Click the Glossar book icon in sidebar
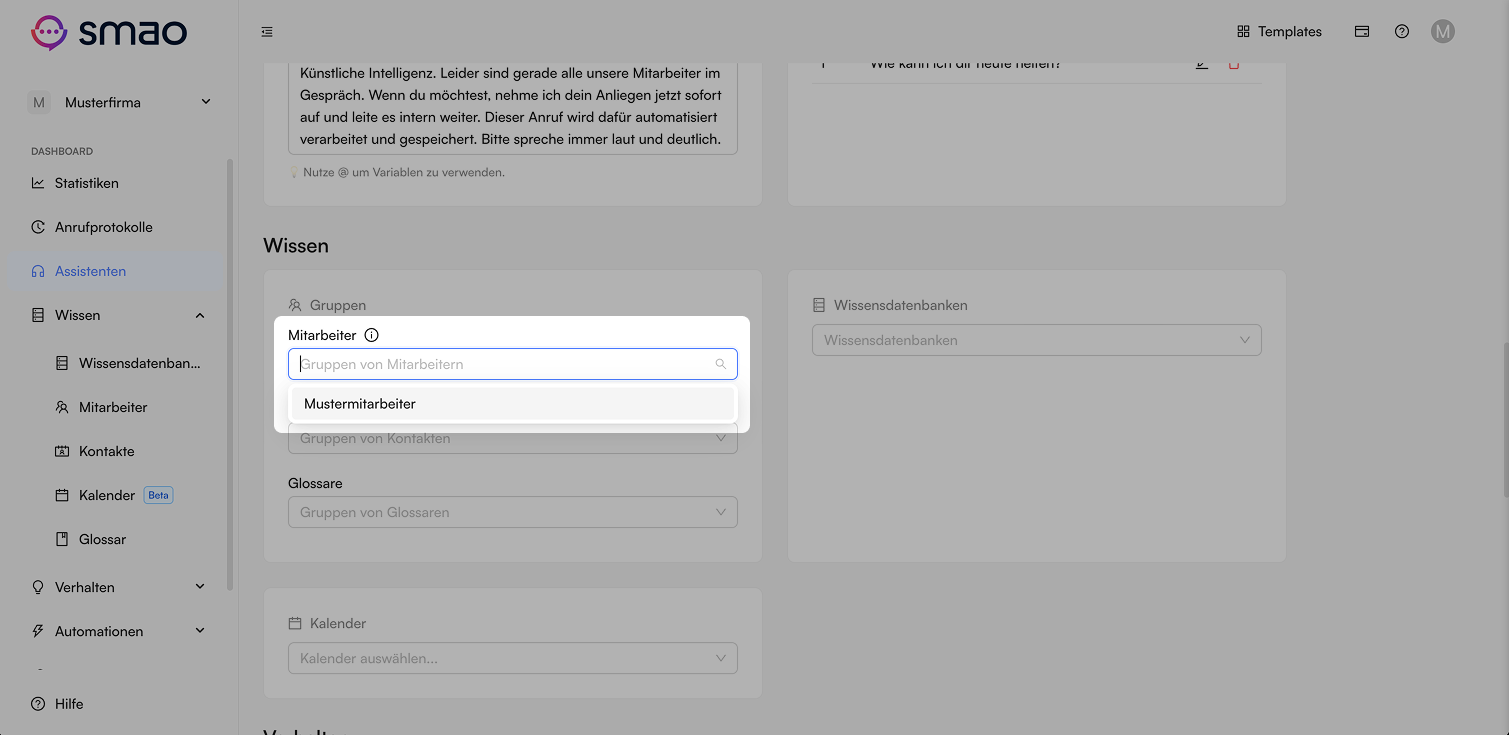This screenshot has width=1509, height=735. pos(62,539)
